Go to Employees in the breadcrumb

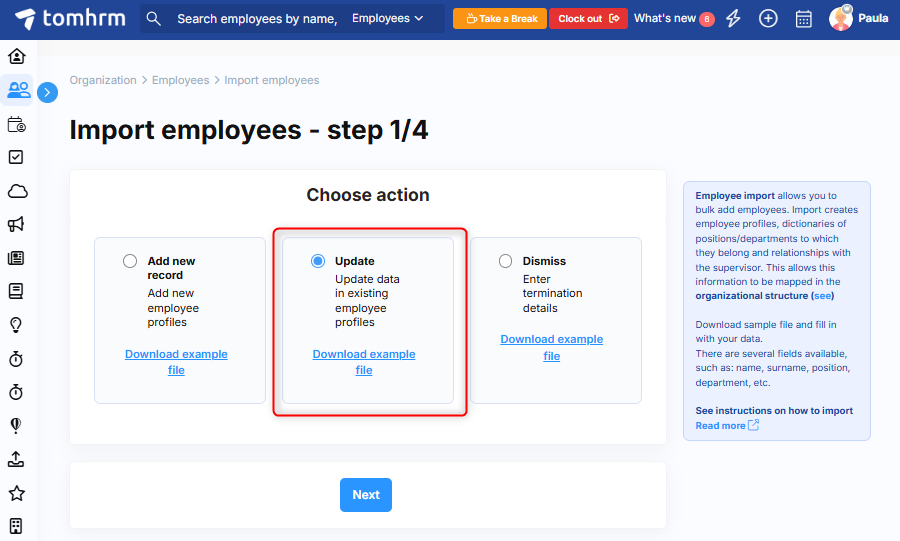[180, 80]
